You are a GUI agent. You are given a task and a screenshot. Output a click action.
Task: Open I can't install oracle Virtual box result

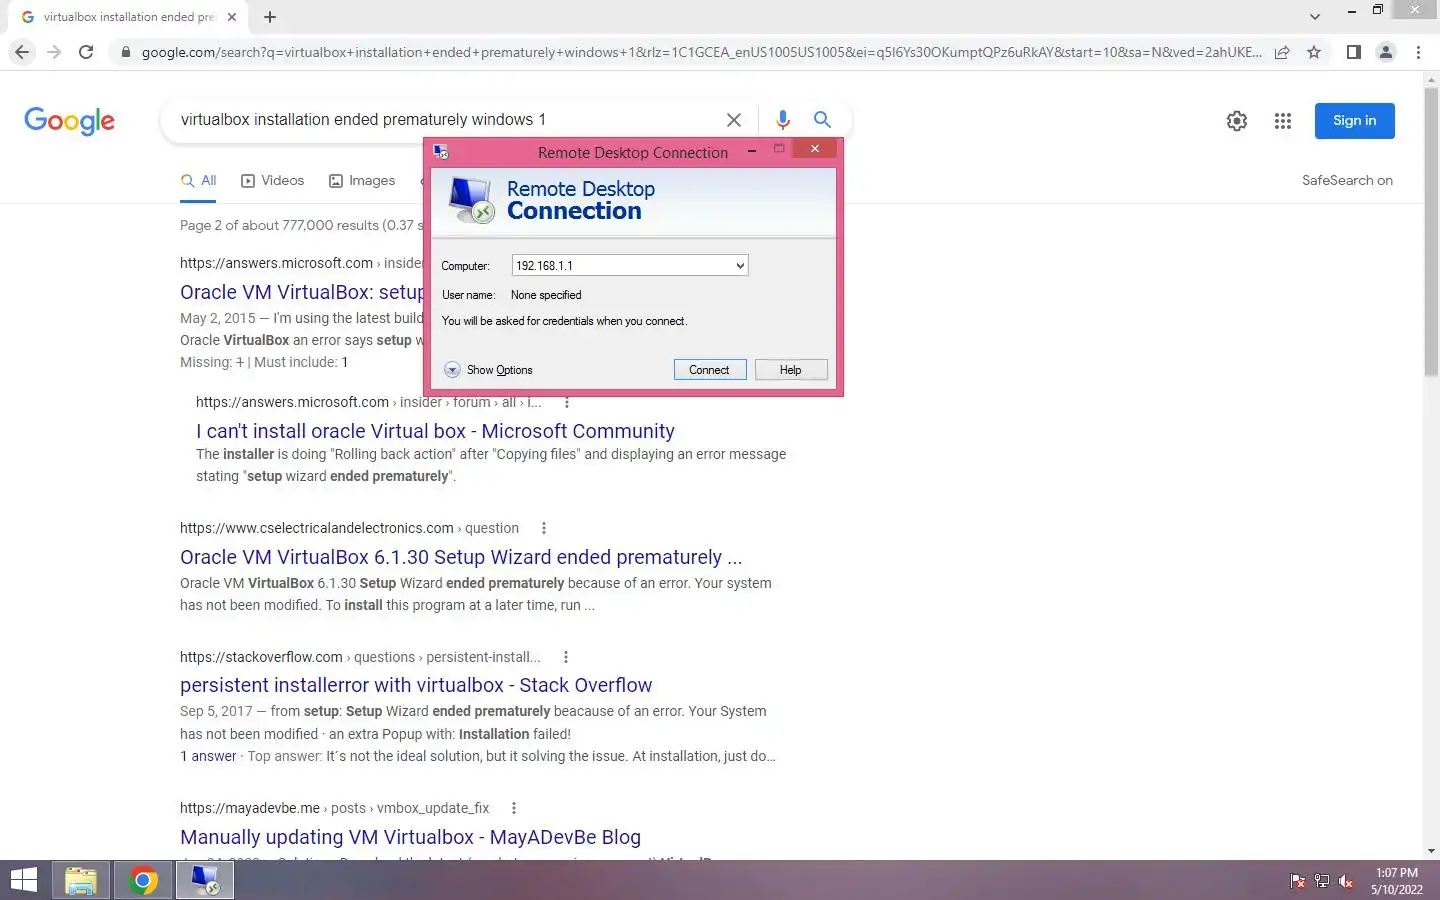[435, 431]
